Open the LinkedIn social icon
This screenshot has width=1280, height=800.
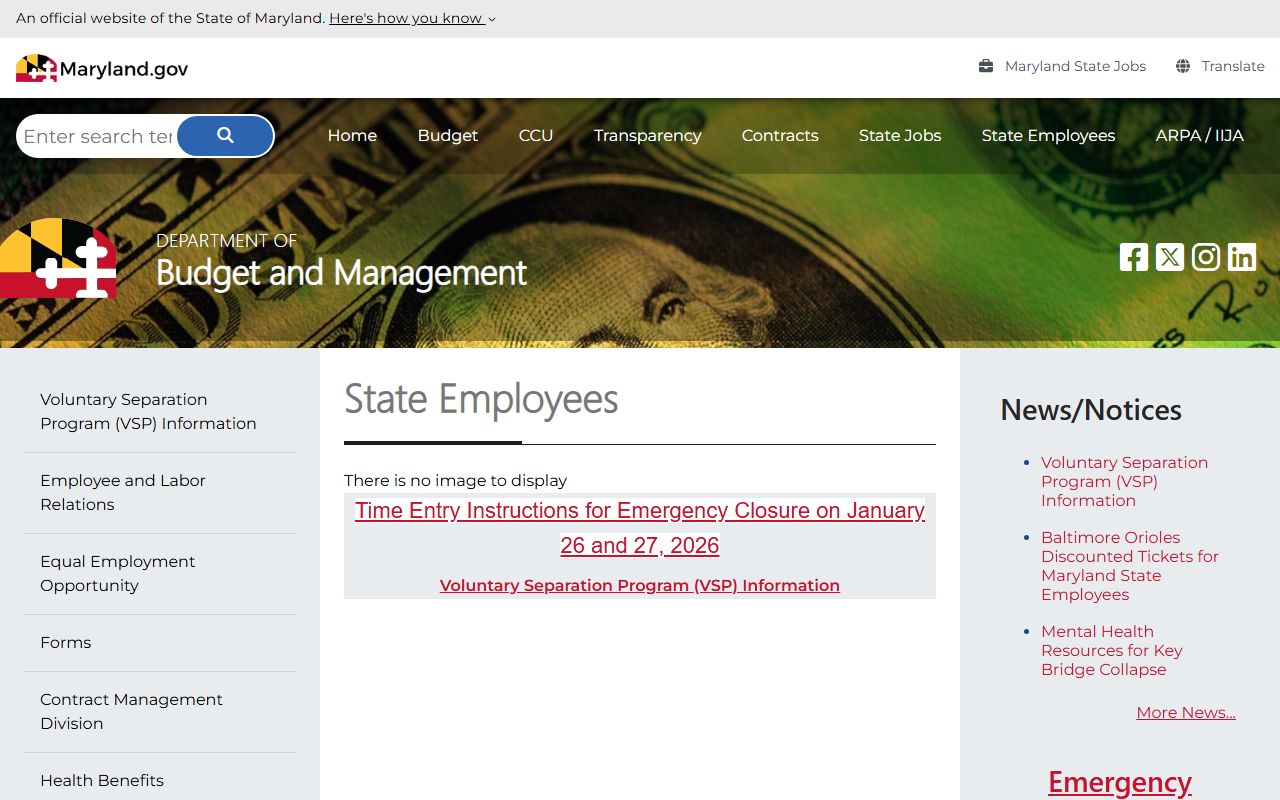pyautogui.click(x=1242, y=257)
